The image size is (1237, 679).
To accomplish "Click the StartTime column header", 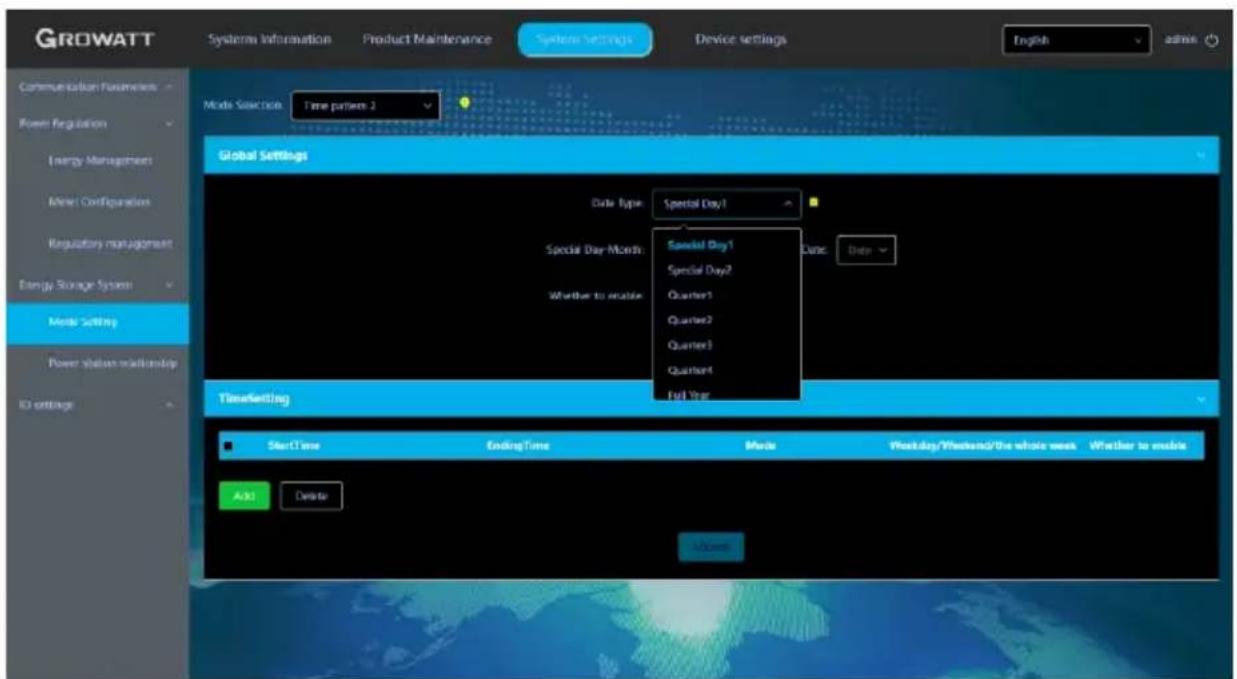I will tap(293, 446).
